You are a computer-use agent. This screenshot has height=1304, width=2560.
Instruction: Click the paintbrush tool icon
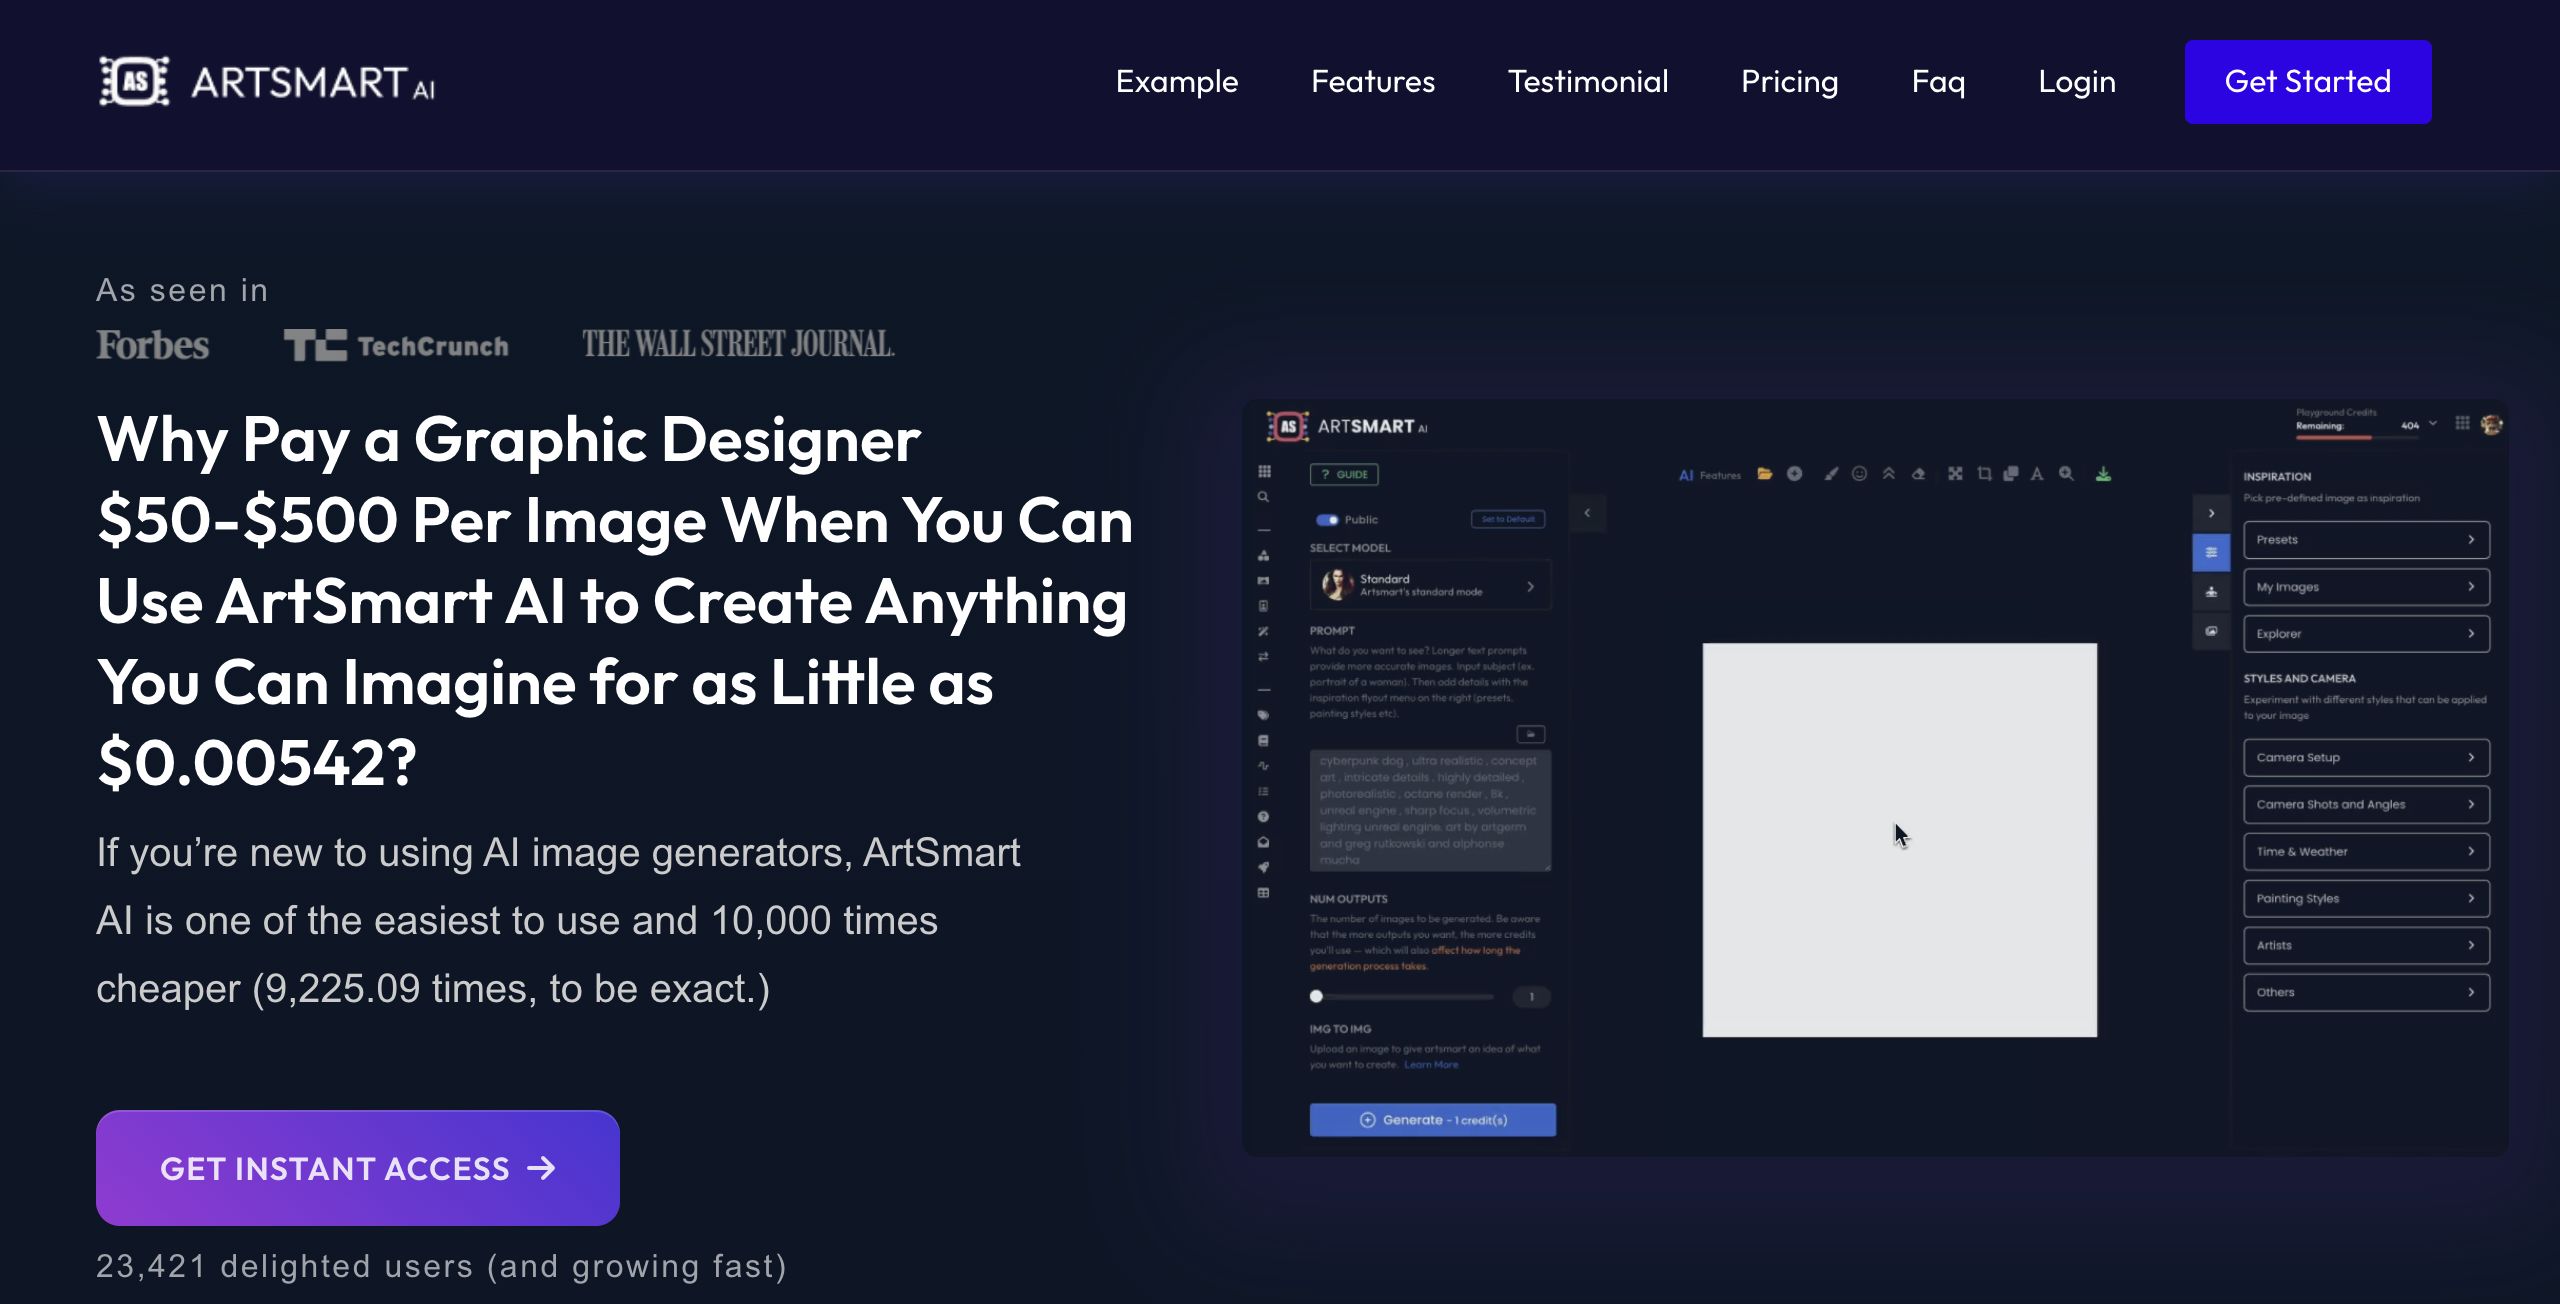1830,474
